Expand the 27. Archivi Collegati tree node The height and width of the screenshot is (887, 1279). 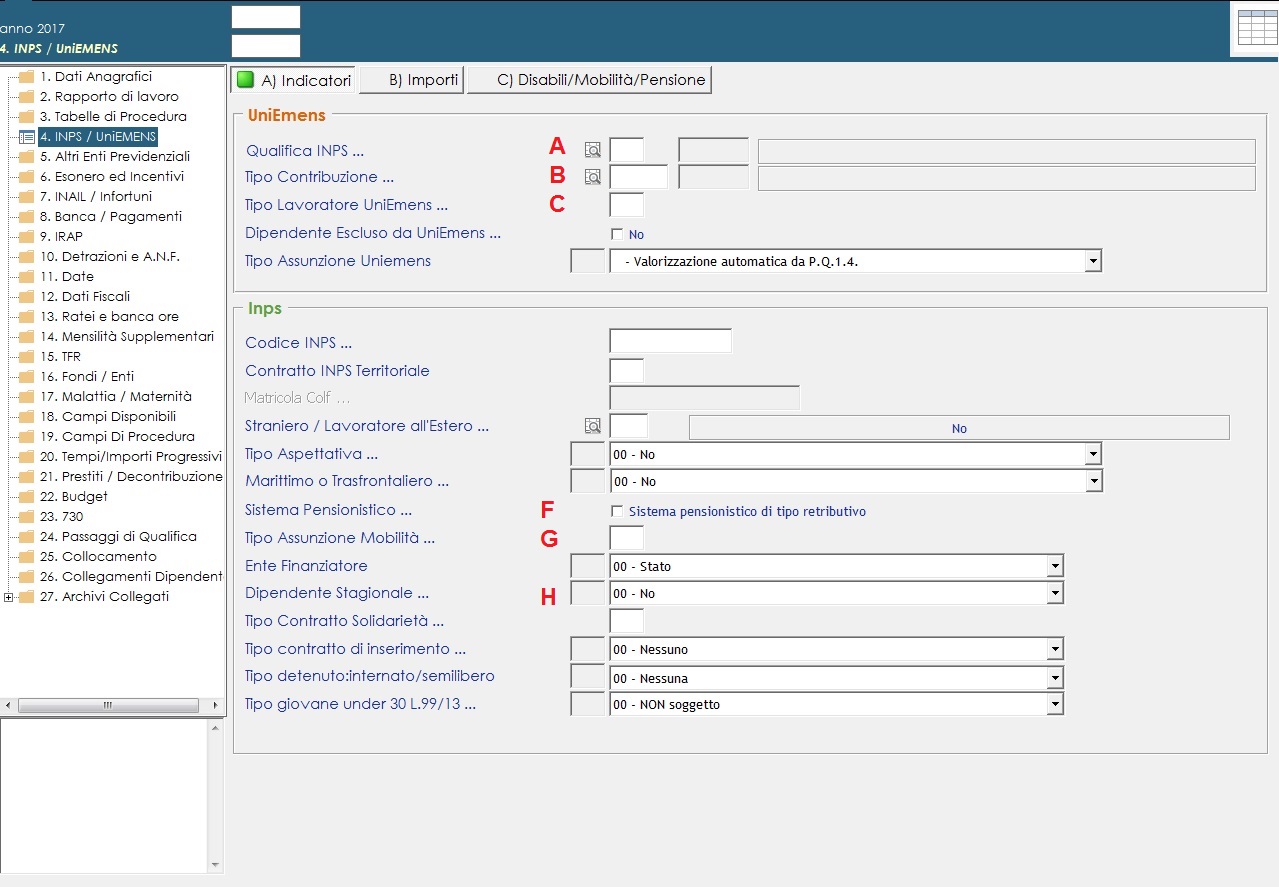point(9,597)
